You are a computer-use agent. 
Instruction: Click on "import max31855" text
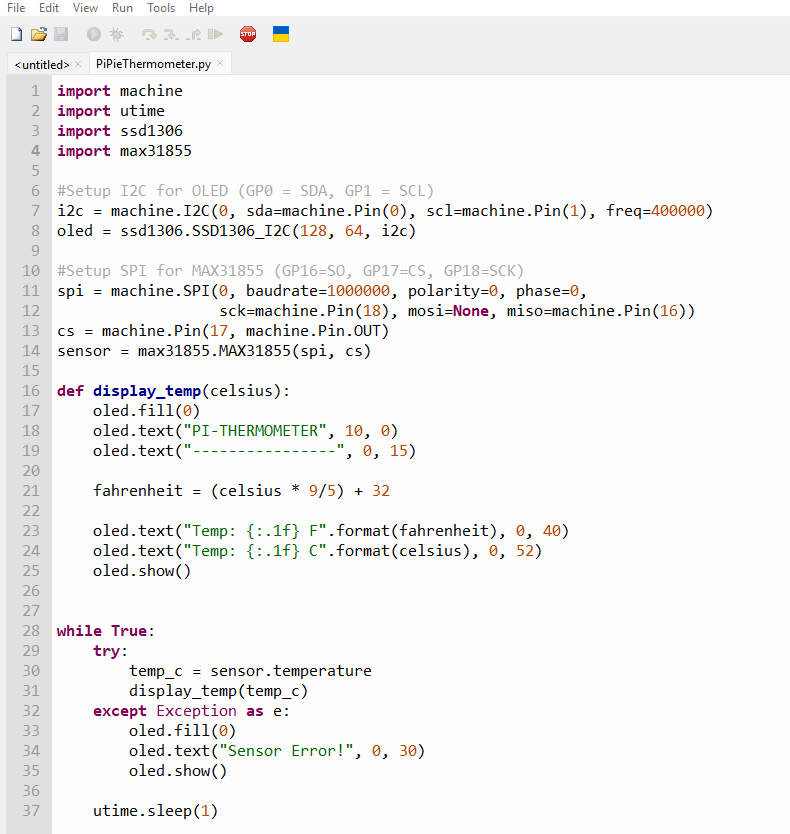click(124, 151)
